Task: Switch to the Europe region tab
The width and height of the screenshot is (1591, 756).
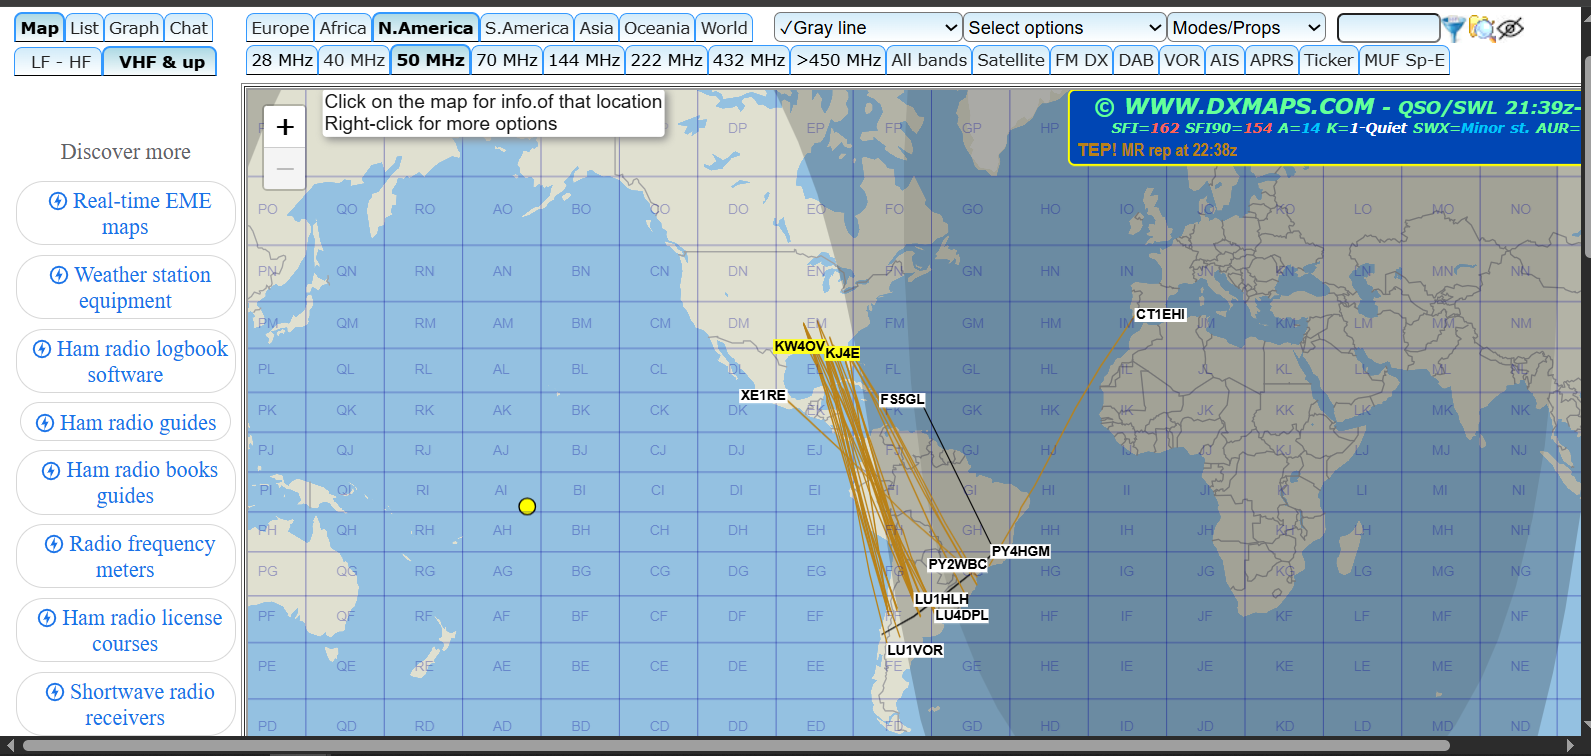Action: [280, 28]
